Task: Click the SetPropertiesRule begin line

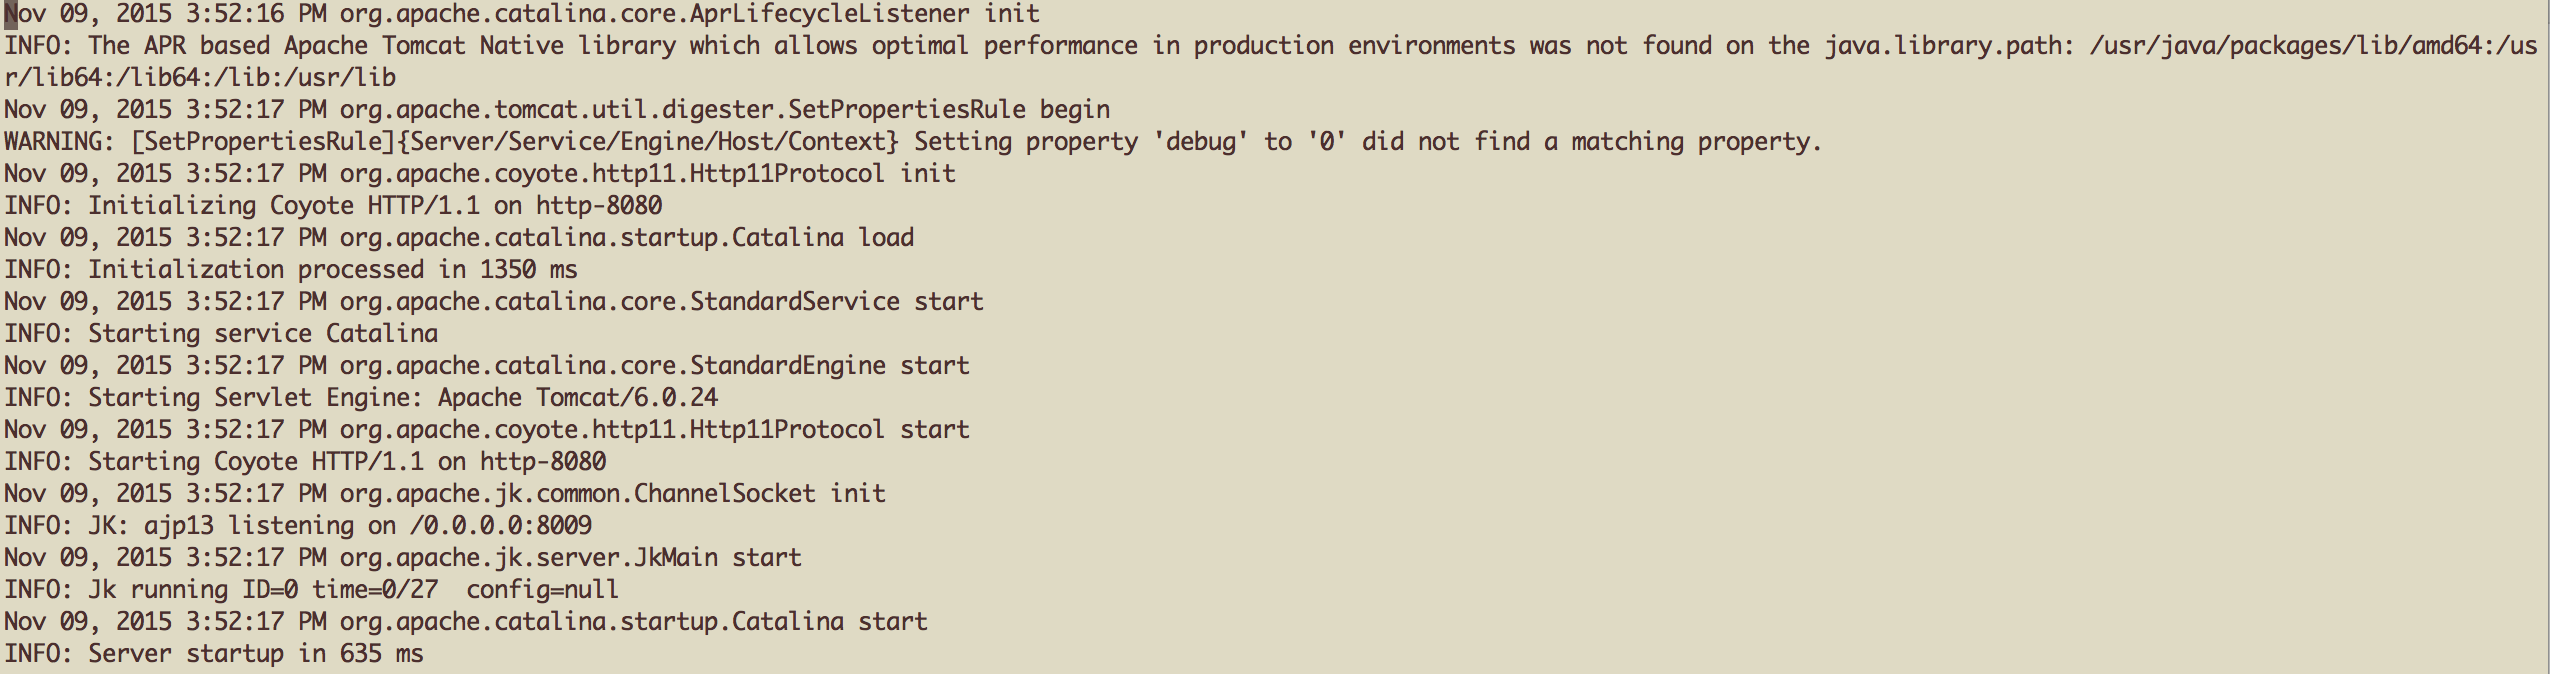Action: click(x=556, y=110)
